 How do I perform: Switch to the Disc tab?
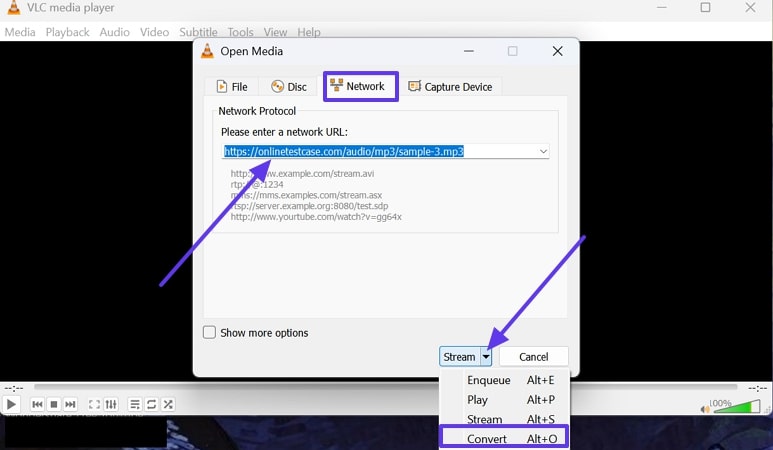(289, 87)
